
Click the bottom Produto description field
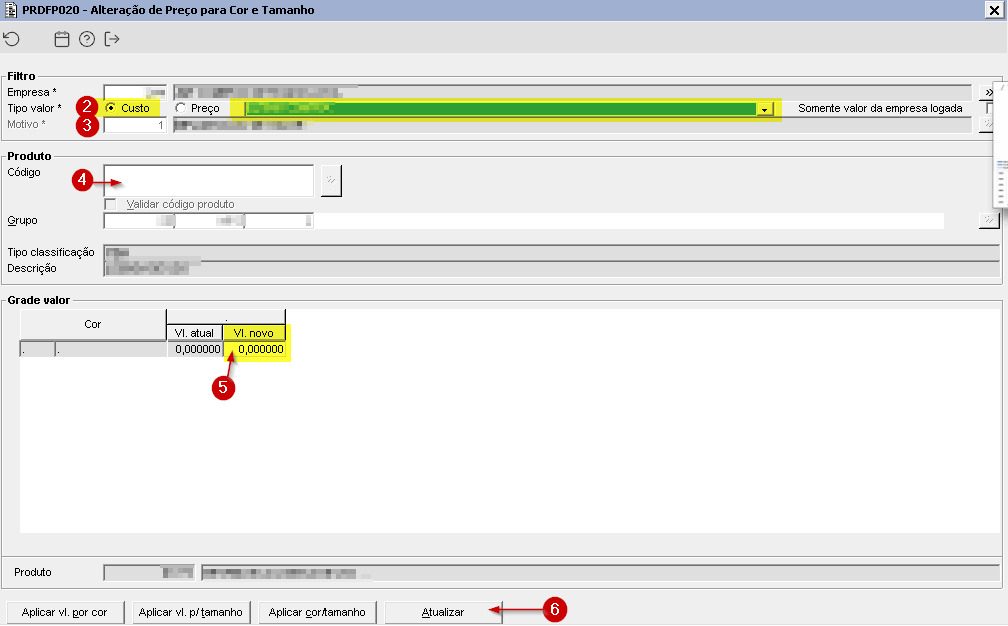pos(600,573)
